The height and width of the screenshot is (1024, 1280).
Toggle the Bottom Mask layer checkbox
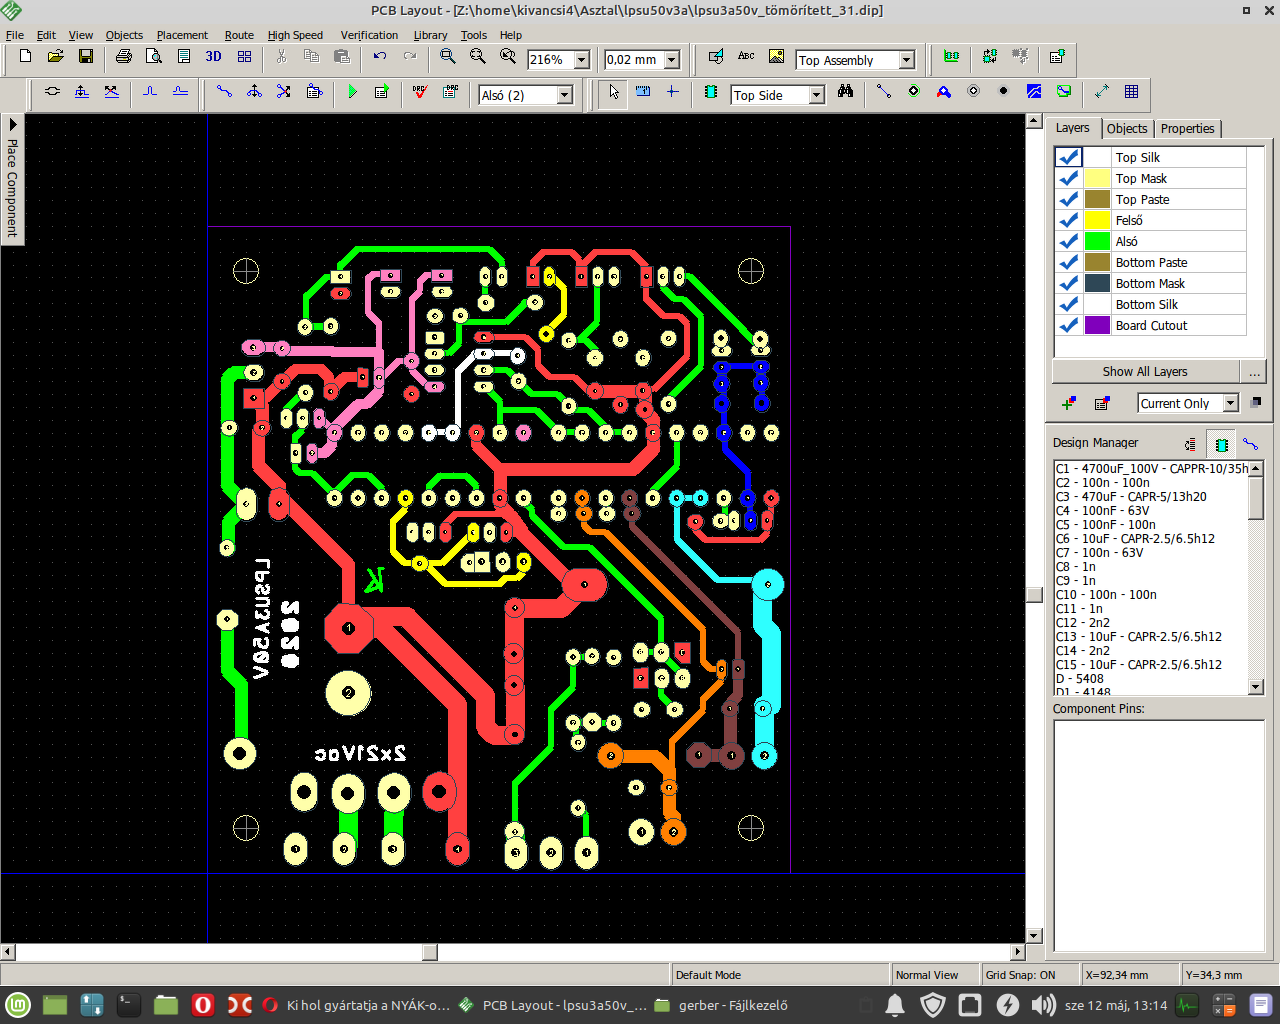point(1069,283)
